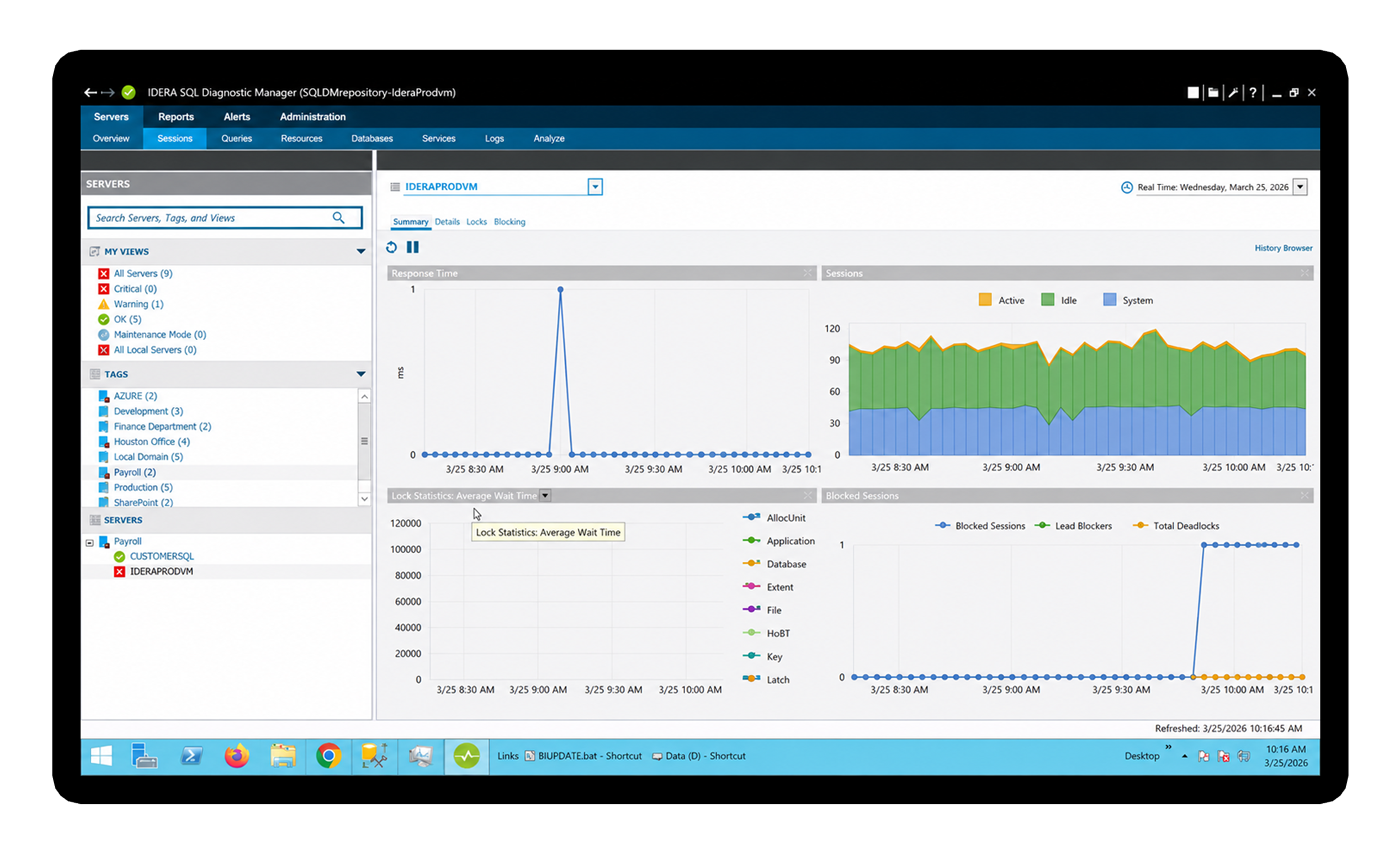Close the Sessions chart panel
This screenshot has width=1400, height=853.
pyautogui.click(x=1305, y=273)
